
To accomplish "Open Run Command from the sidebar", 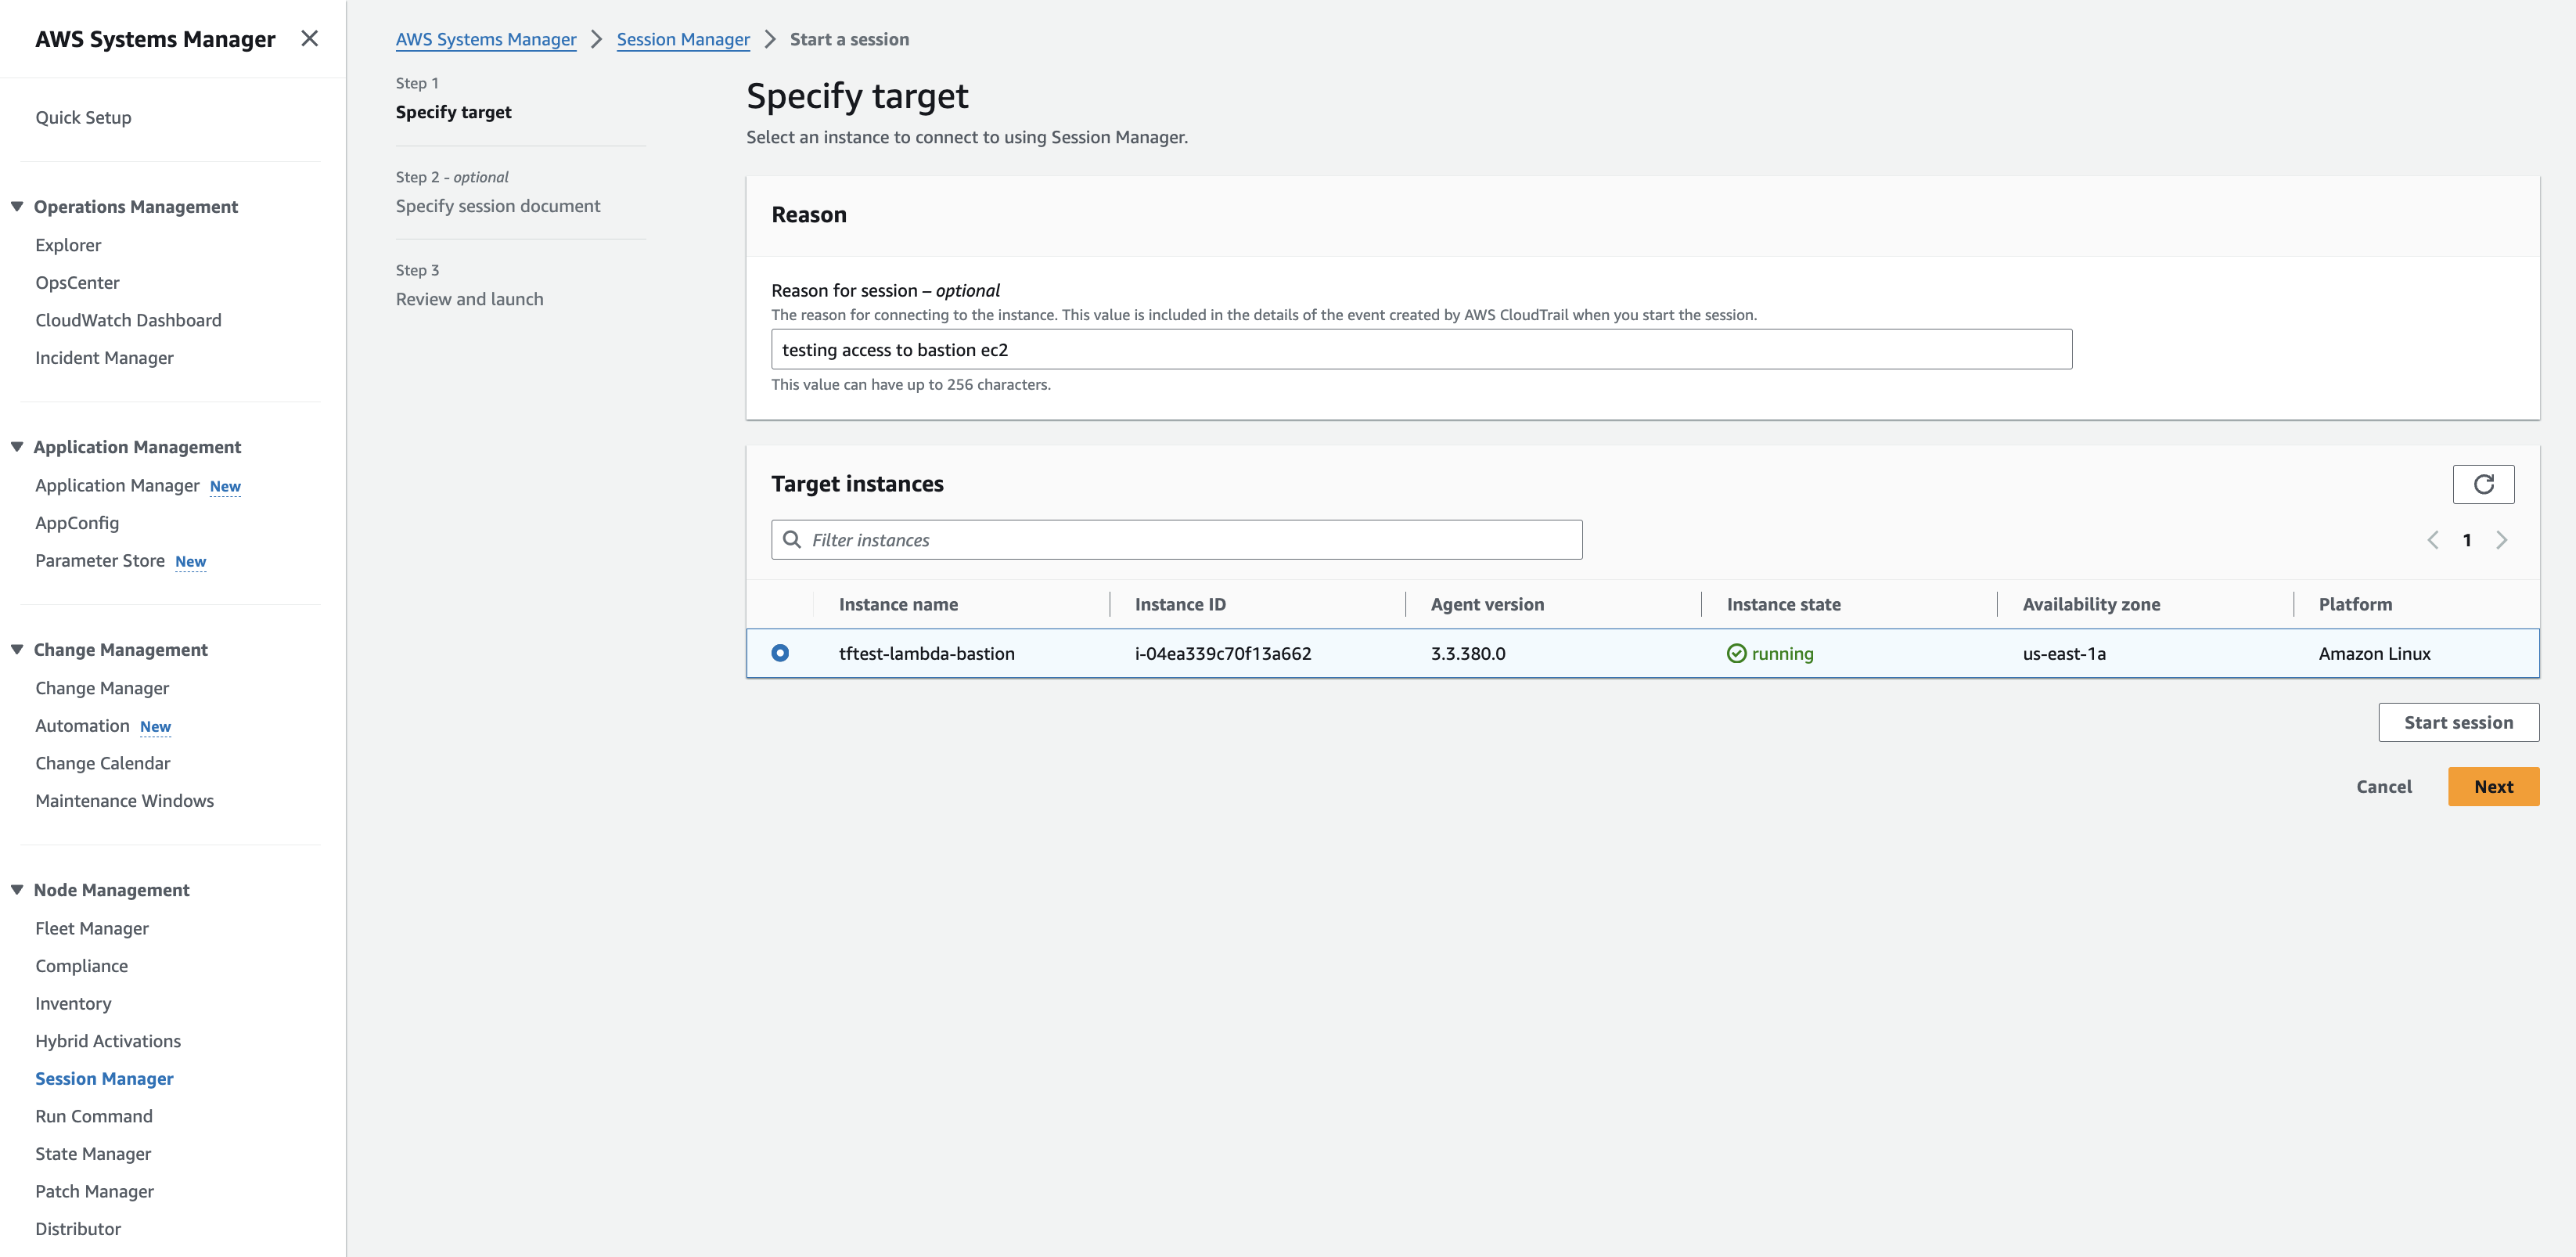I will click(x=94, y=1116).
